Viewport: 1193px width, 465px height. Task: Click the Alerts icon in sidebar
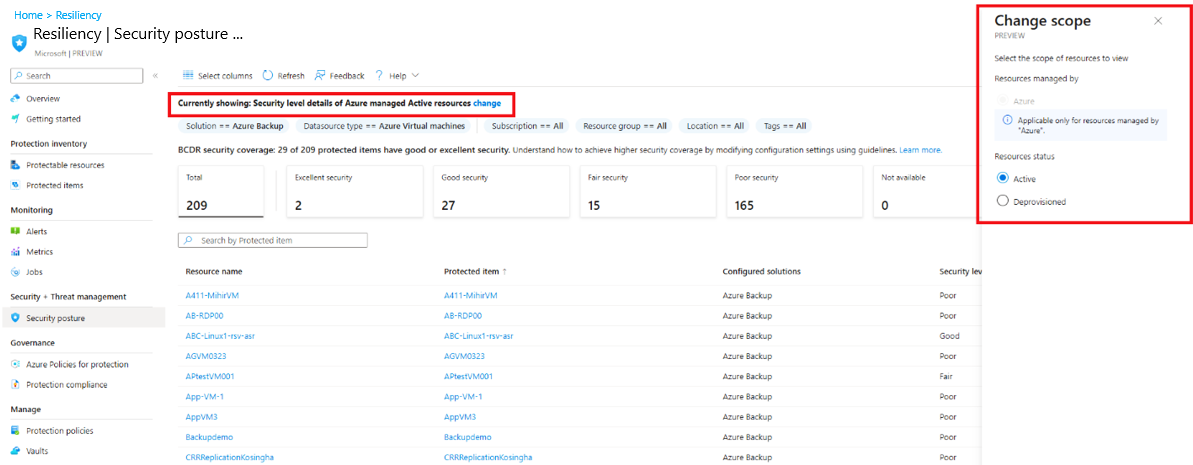point(15,231)
